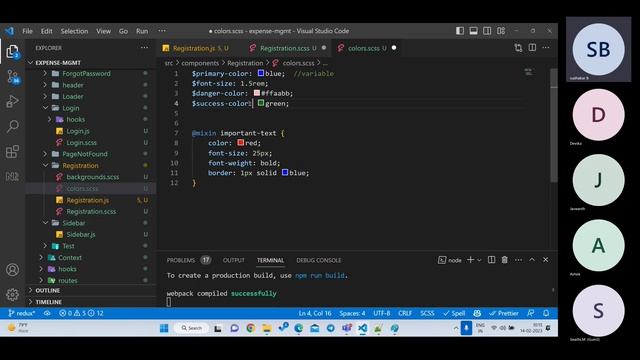Screen dimensions: 640x360
Task: Open the Run and Debug view
Action: pyautogui.click(x=12, y=101)
